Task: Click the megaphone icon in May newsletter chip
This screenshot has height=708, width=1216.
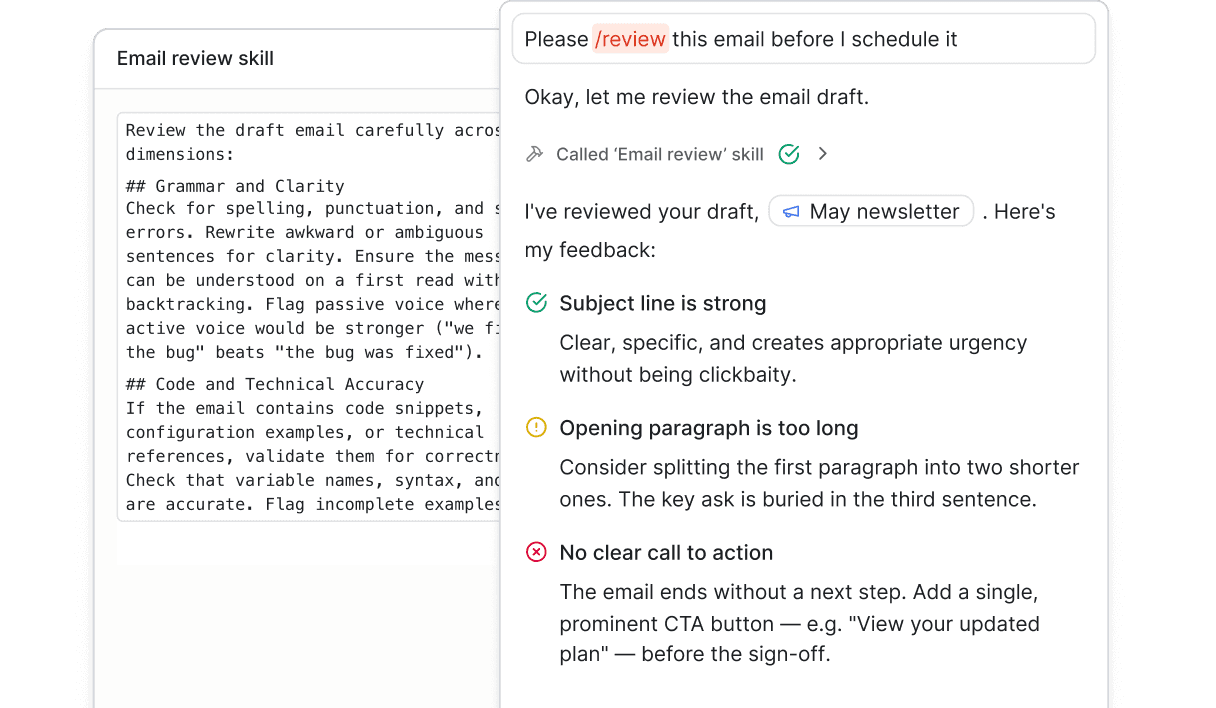Action: coord(791,212)
